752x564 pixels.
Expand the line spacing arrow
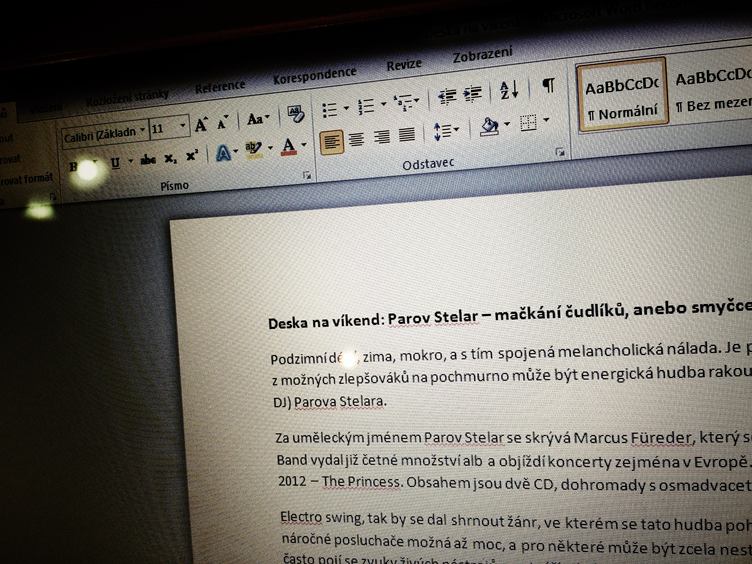pyautogui.click(x=456, y=130)
